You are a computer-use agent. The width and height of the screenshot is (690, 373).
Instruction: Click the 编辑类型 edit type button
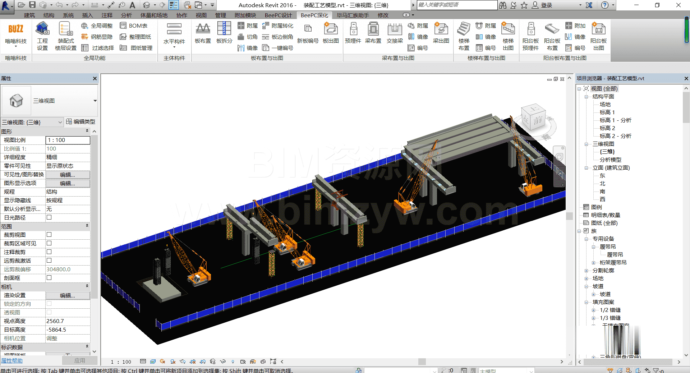click(81, 121)
